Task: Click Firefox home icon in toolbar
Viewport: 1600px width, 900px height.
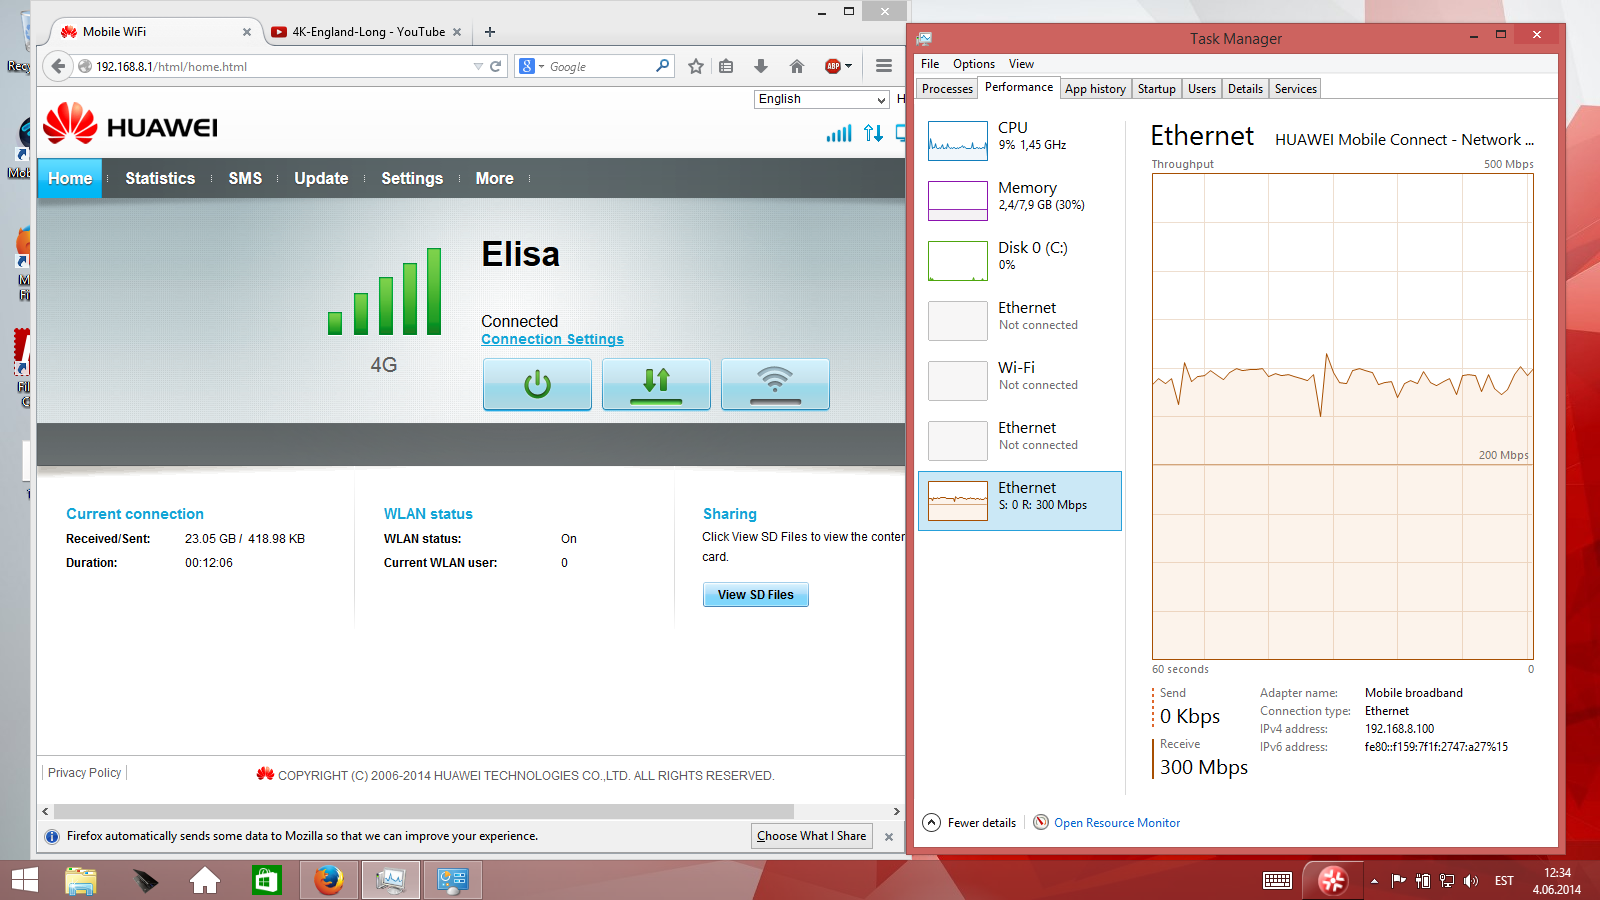Action: (x=797, y=66)
